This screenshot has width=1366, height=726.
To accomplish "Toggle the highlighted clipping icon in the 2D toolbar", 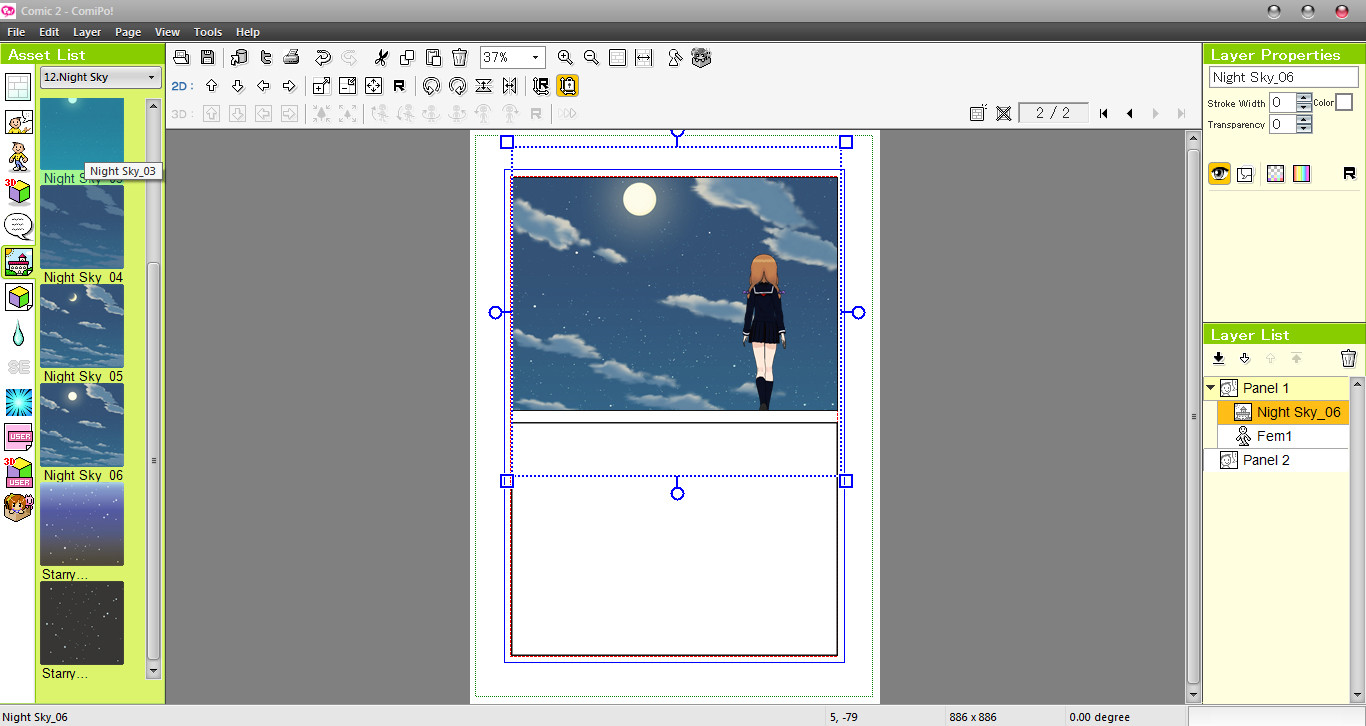I will (x=567, y=86).
